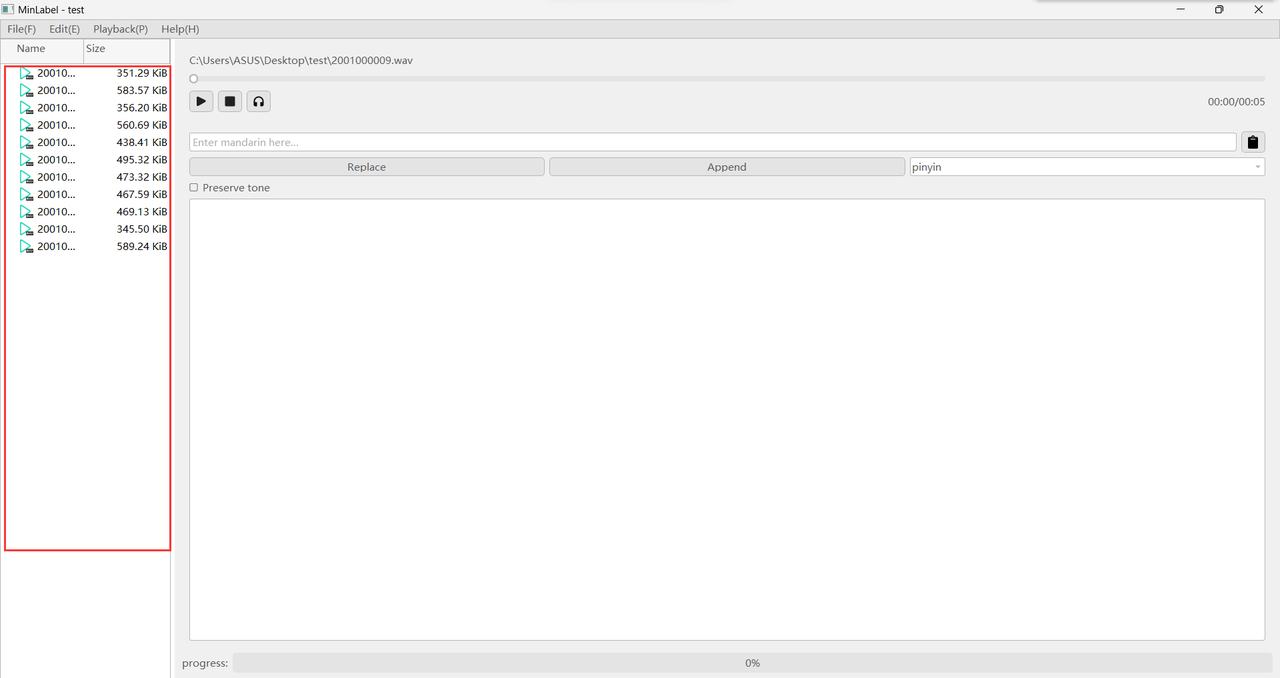1280x678 pixels.
Task: Click the headphones audio device icon
Action: pyautogui.click(x=259, y=101)
